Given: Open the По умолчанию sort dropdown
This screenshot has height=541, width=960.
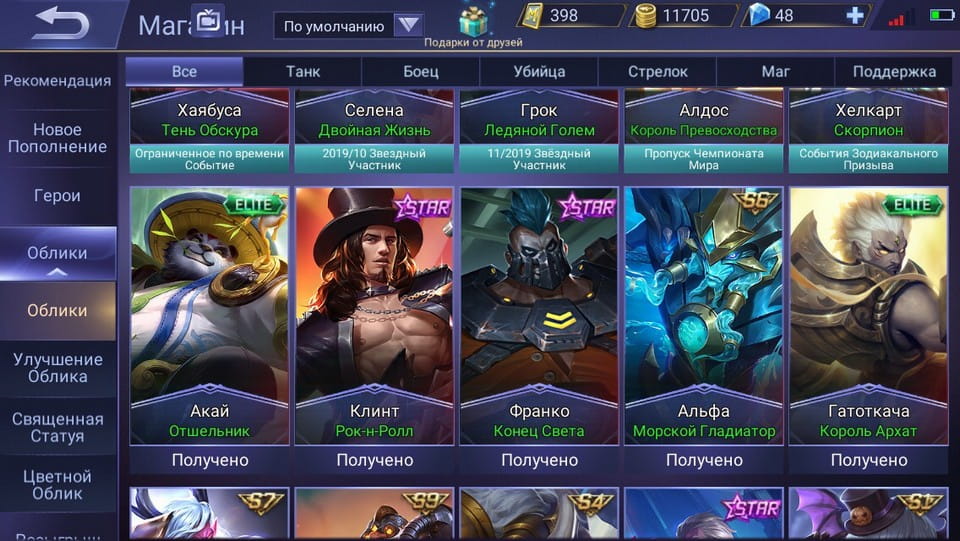Looking at the screenshot, I should coord(349,26).
